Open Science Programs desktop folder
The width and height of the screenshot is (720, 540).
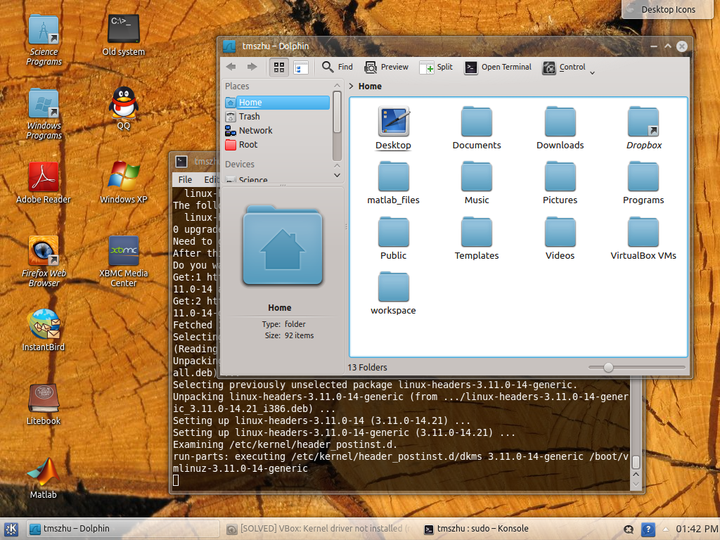pos(44,40)
